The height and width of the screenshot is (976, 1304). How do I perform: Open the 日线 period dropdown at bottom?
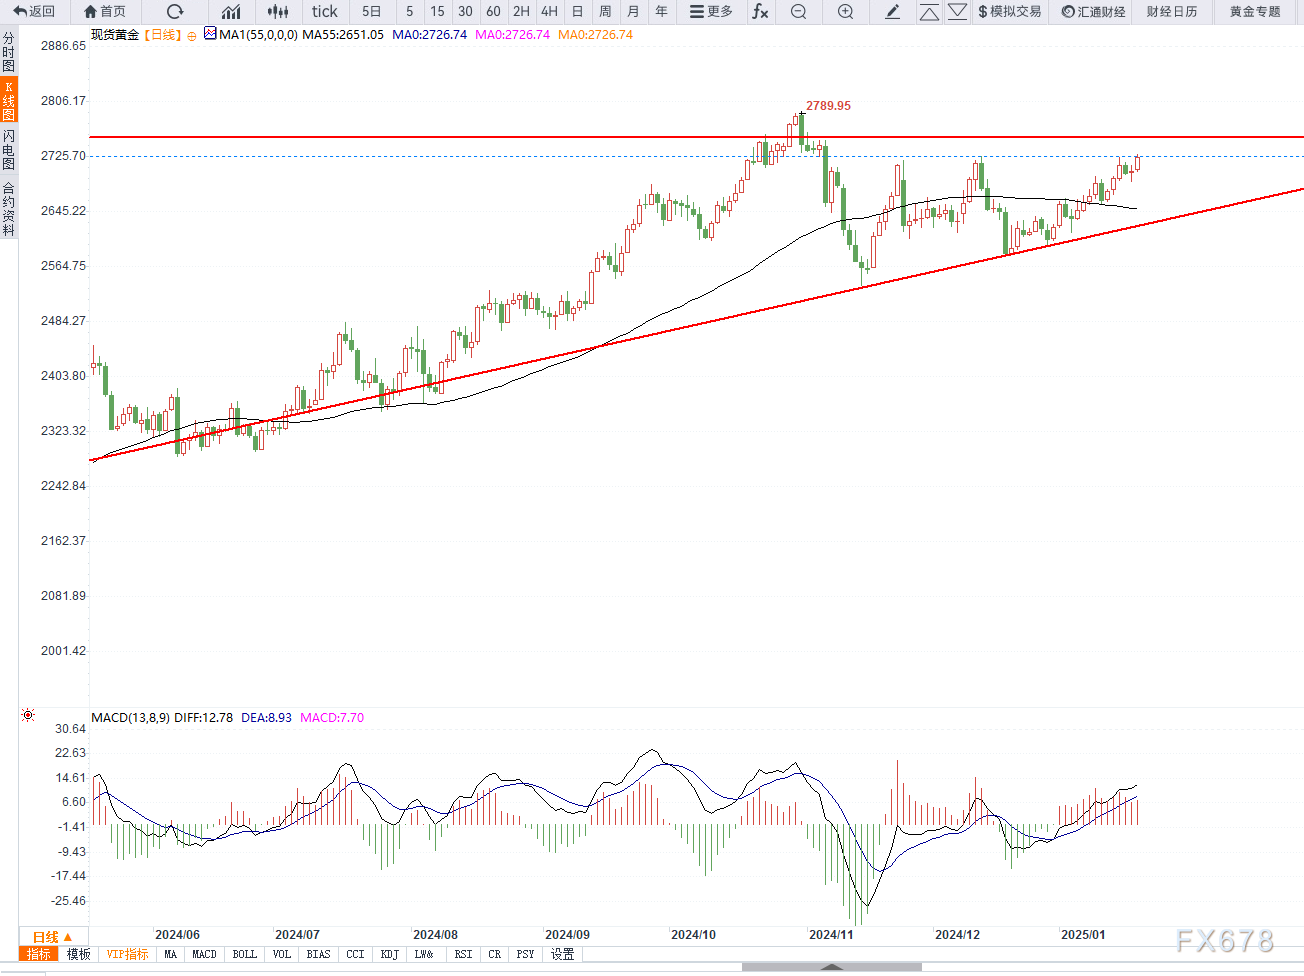pos(52,937)
